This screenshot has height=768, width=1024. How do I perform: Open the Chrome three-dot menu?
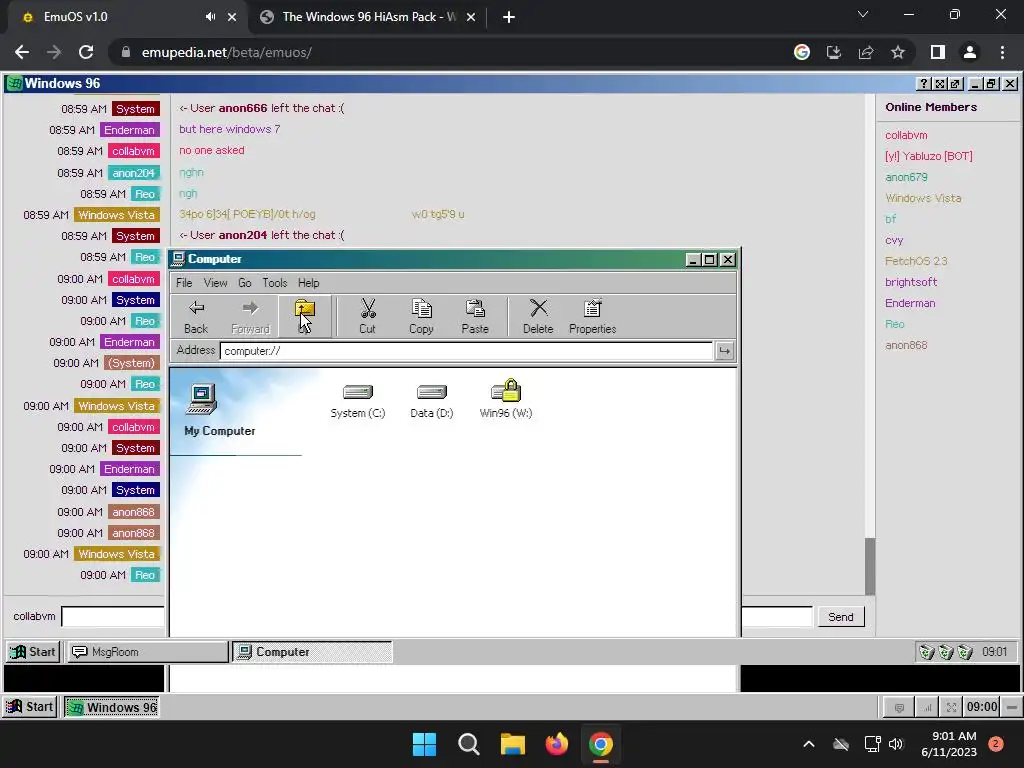[1002, 52]
